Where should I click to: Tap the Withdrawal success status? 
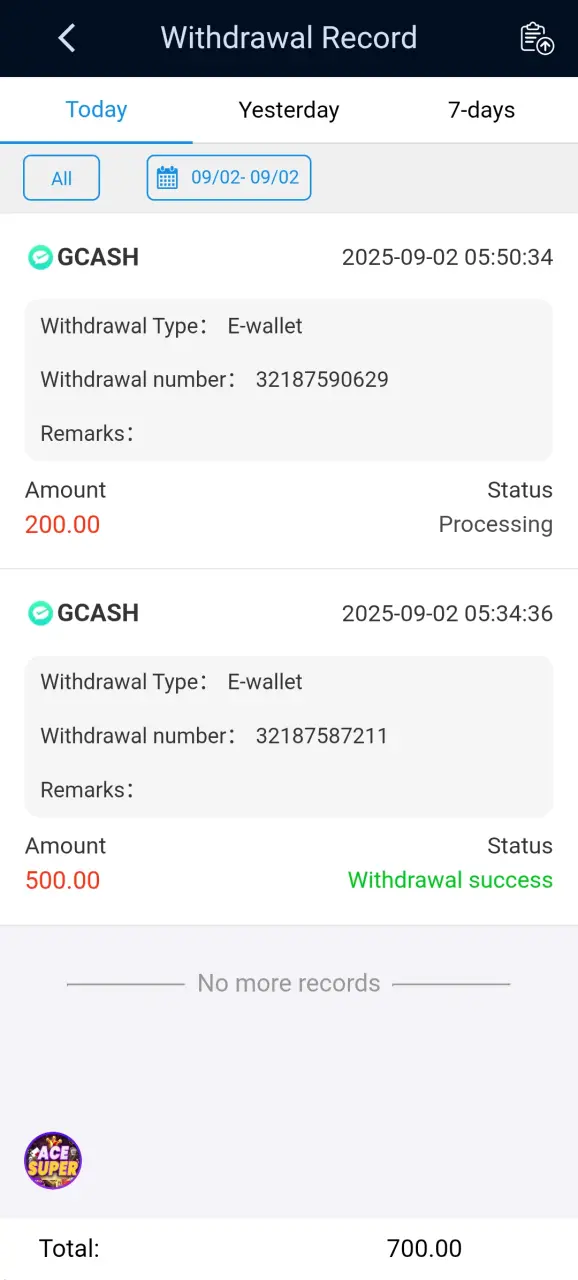pos(450,880)
